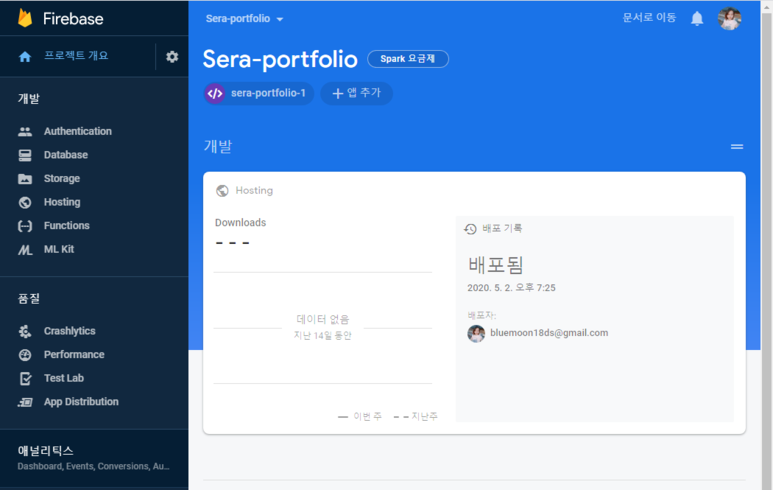Open the Sera-portfolio project dropdown
The width and height of the screenshot is (773, 490).
(245, 19)
